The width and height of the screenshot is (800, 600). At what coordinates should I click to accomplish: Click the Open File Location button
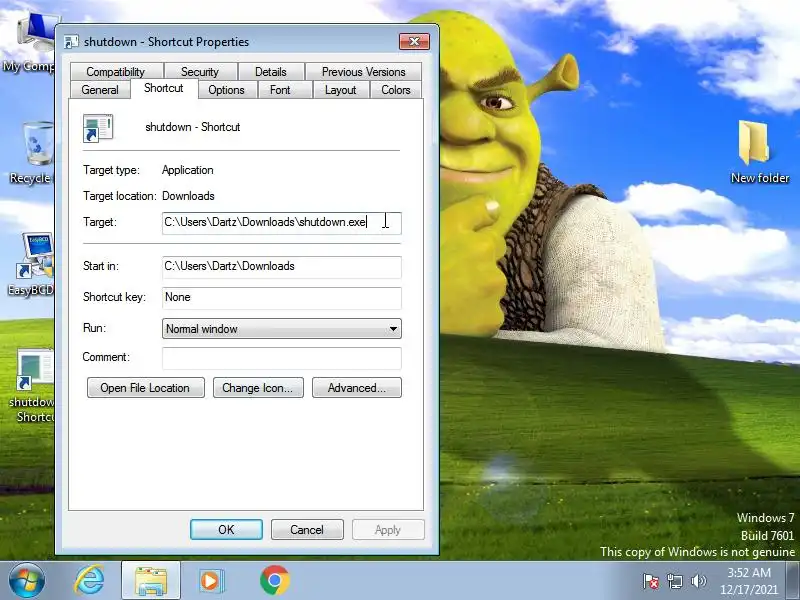click(x=145, y=388)
